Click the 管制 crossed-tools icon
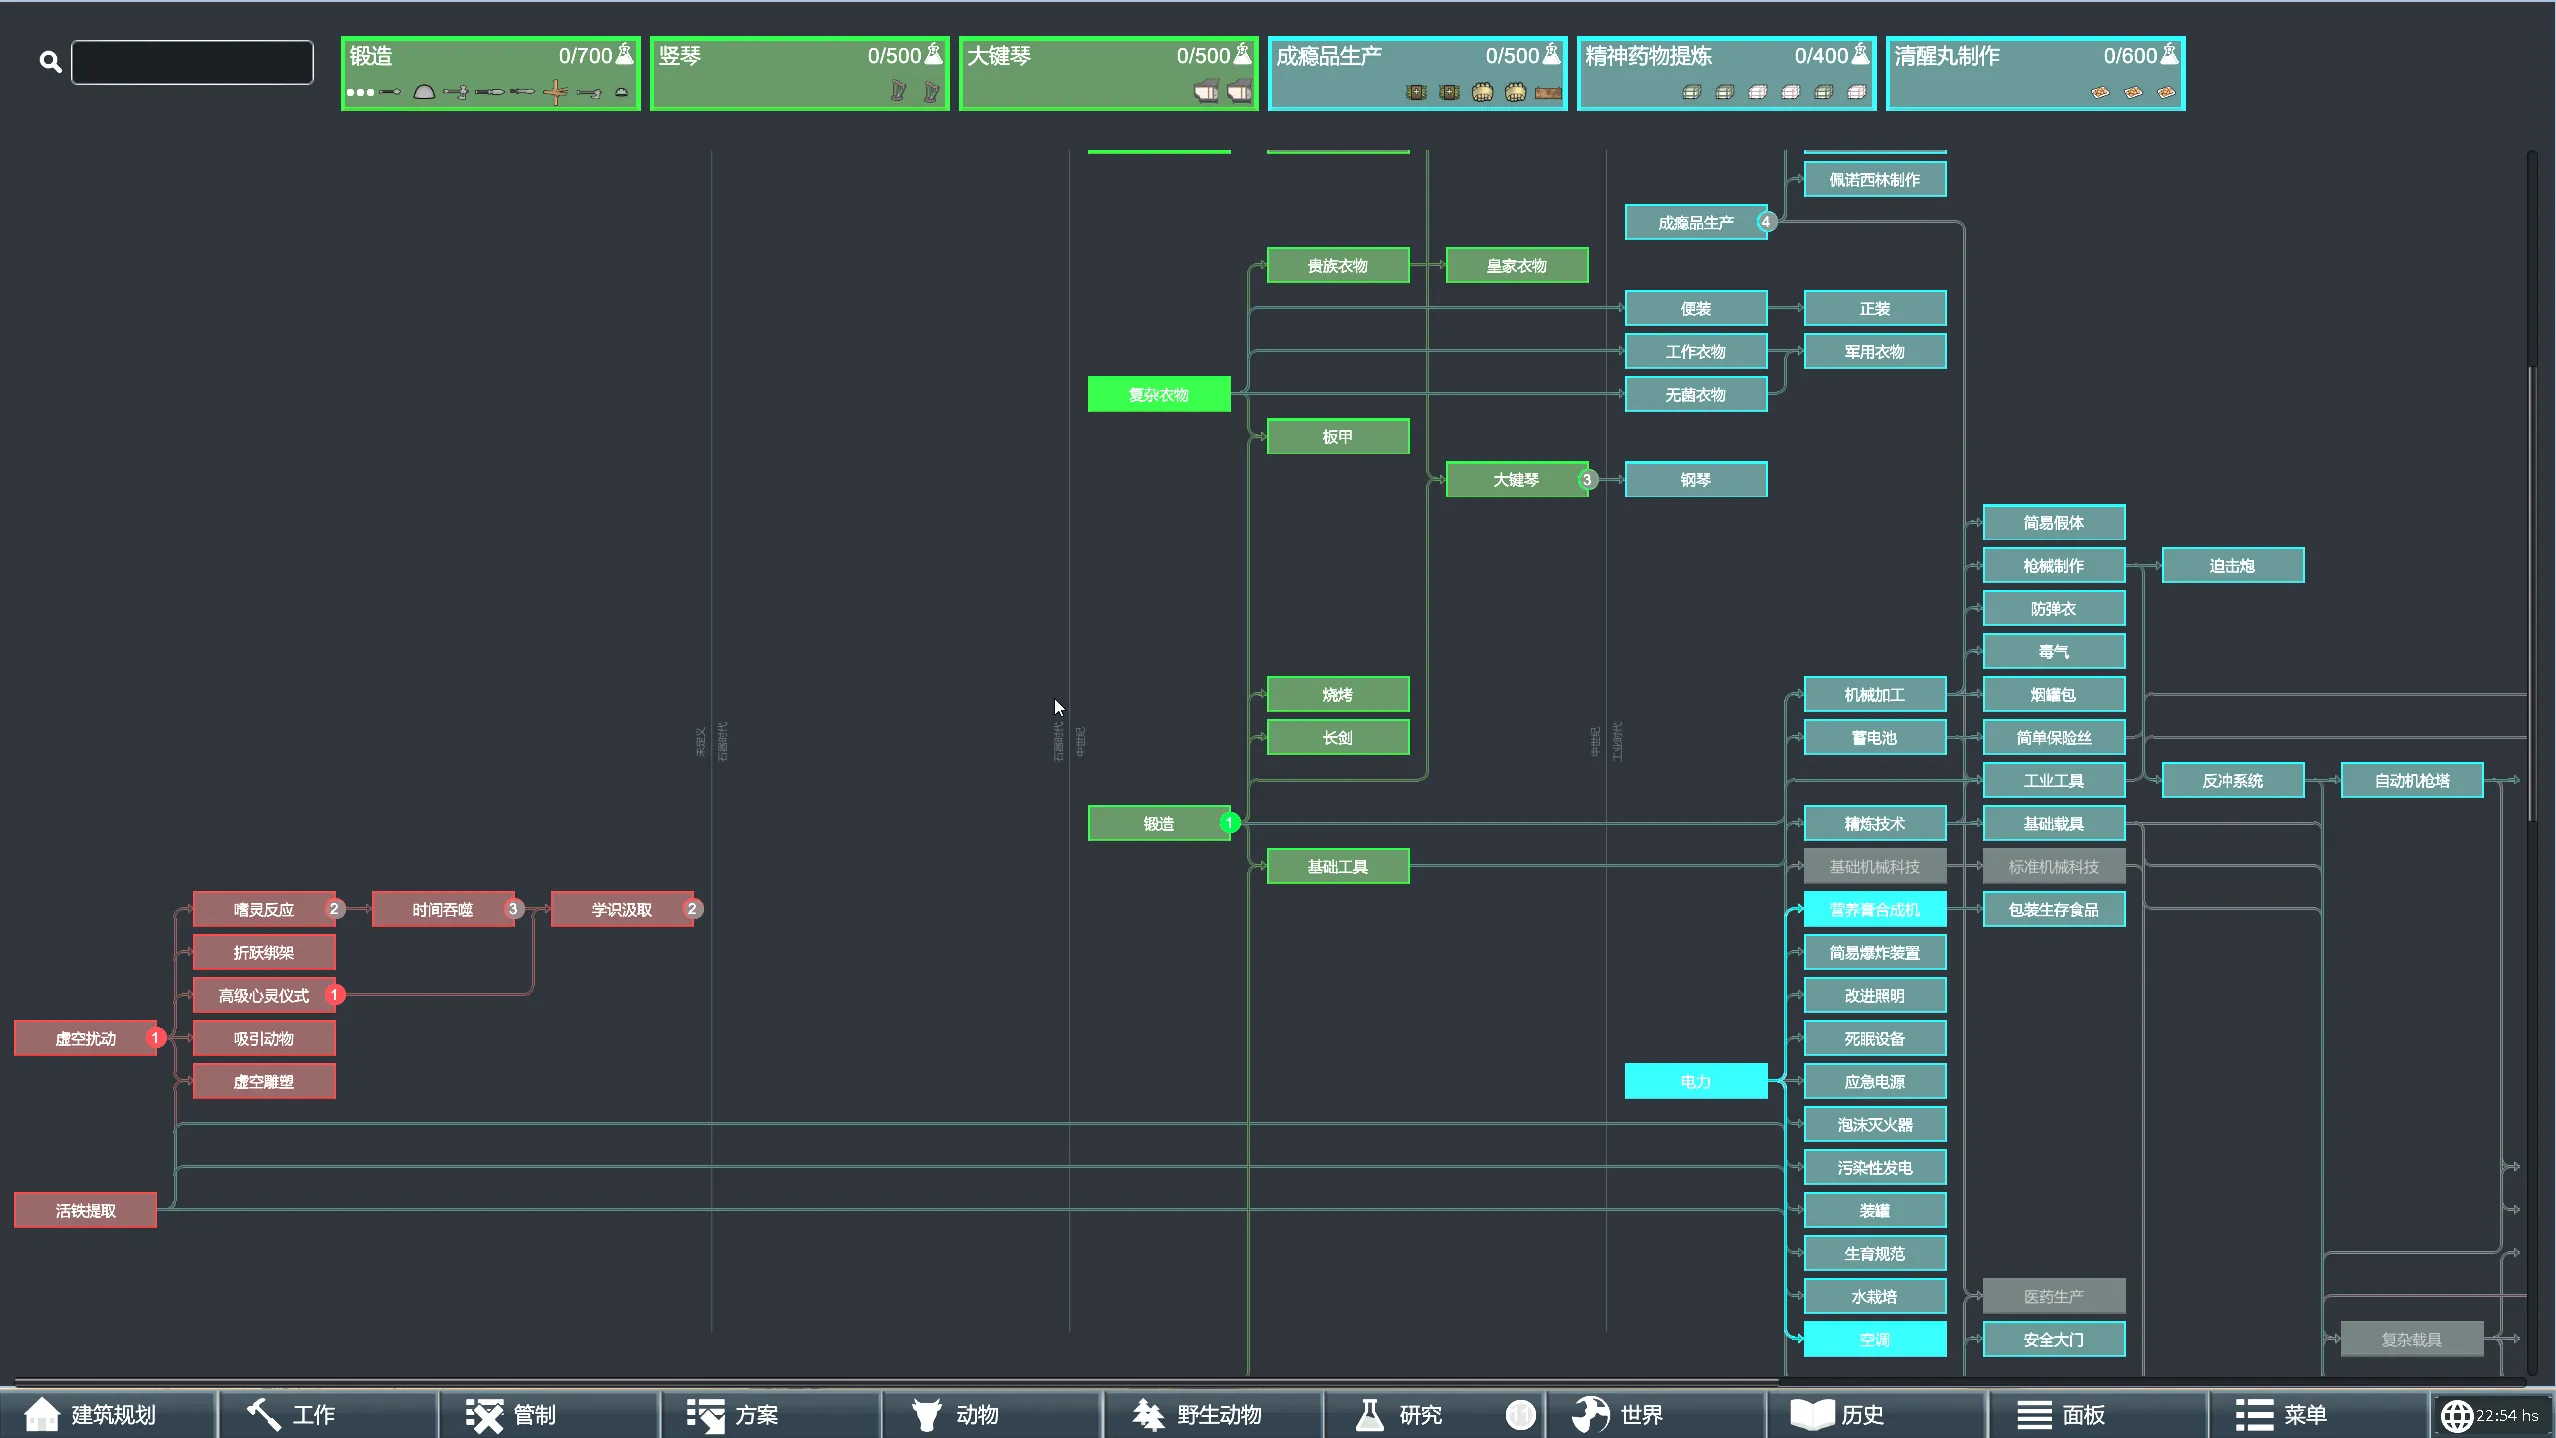Screen dimensions: 2556x1438 (x=485, y=1414)
